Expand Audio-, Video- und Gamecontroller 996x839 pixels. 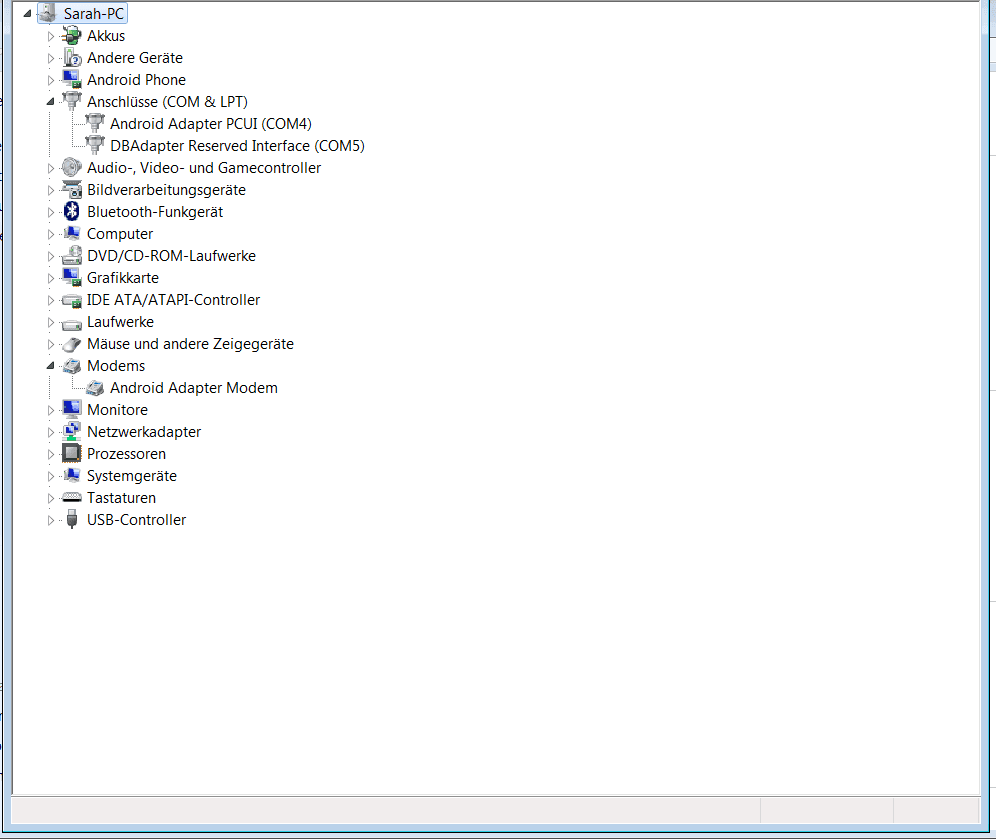click(x=51, y=168)
